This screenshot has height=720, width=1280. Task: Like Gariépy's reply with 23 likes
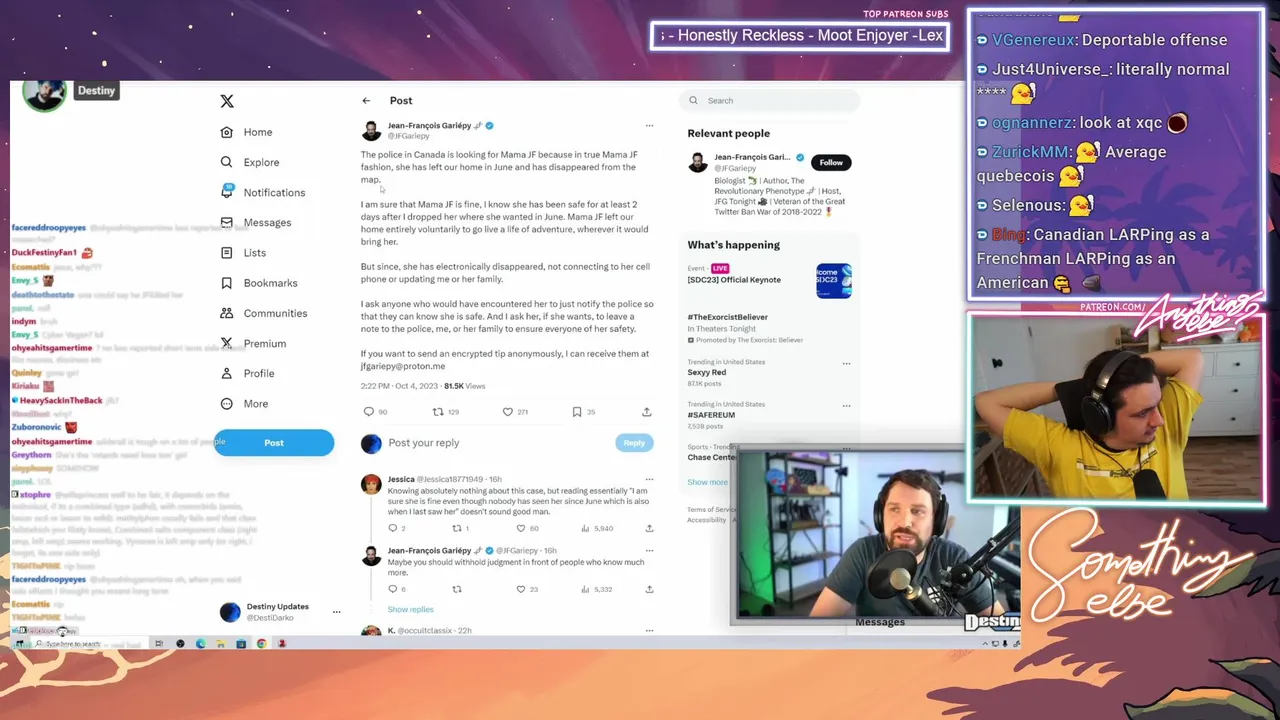(x=520, y=589)
